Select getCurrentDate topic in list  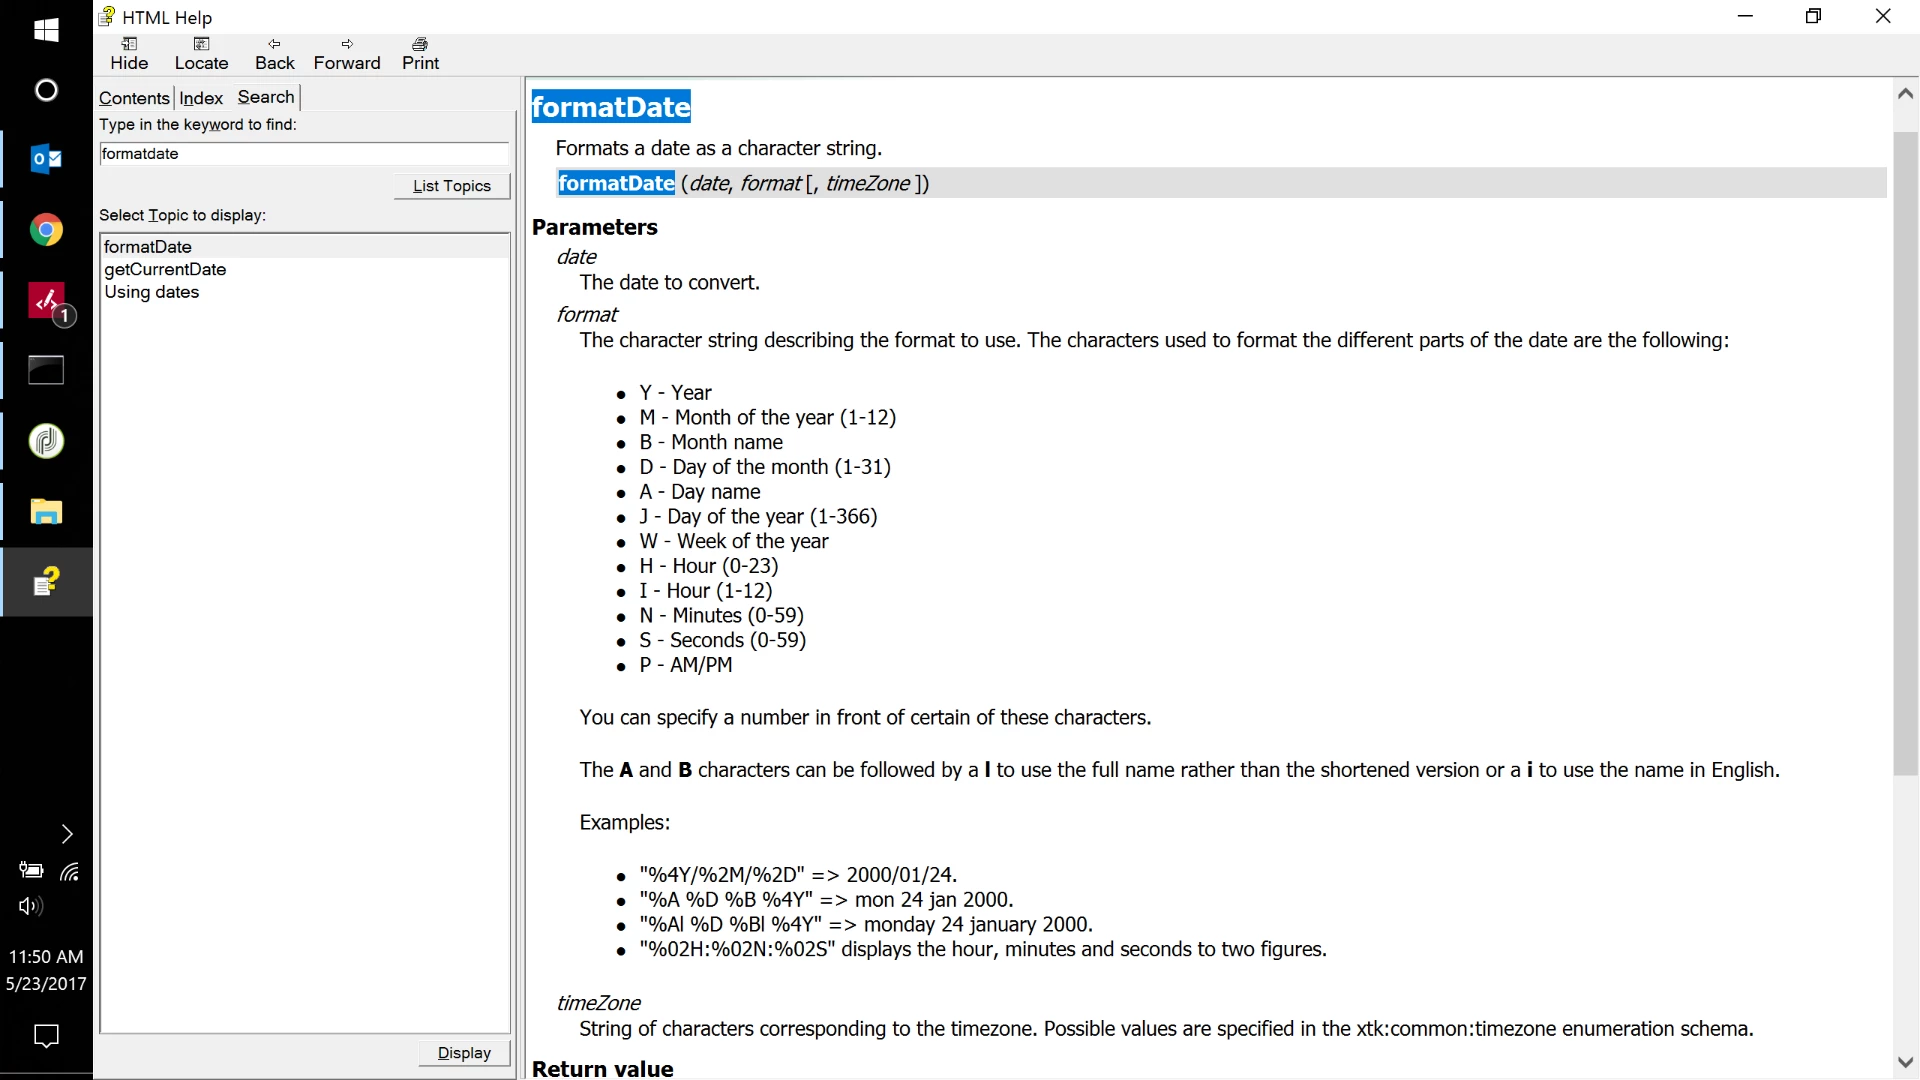pos(165,269)
